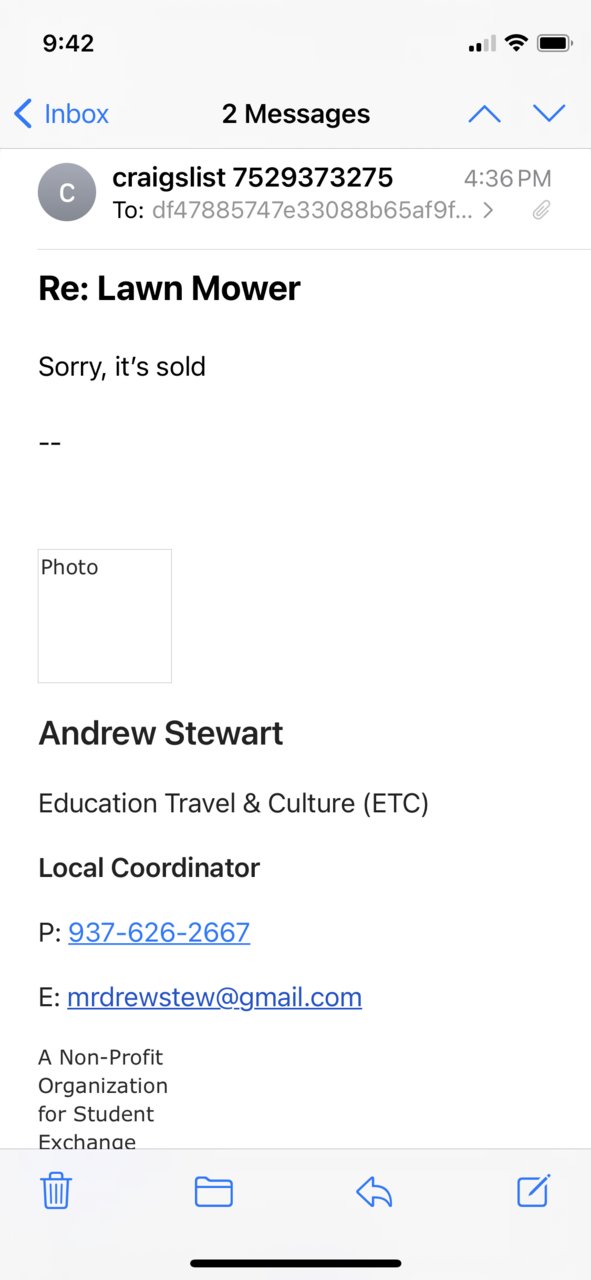Tap the battery status icon
This screenshot has width=591, height=1280.
[554, 44]
